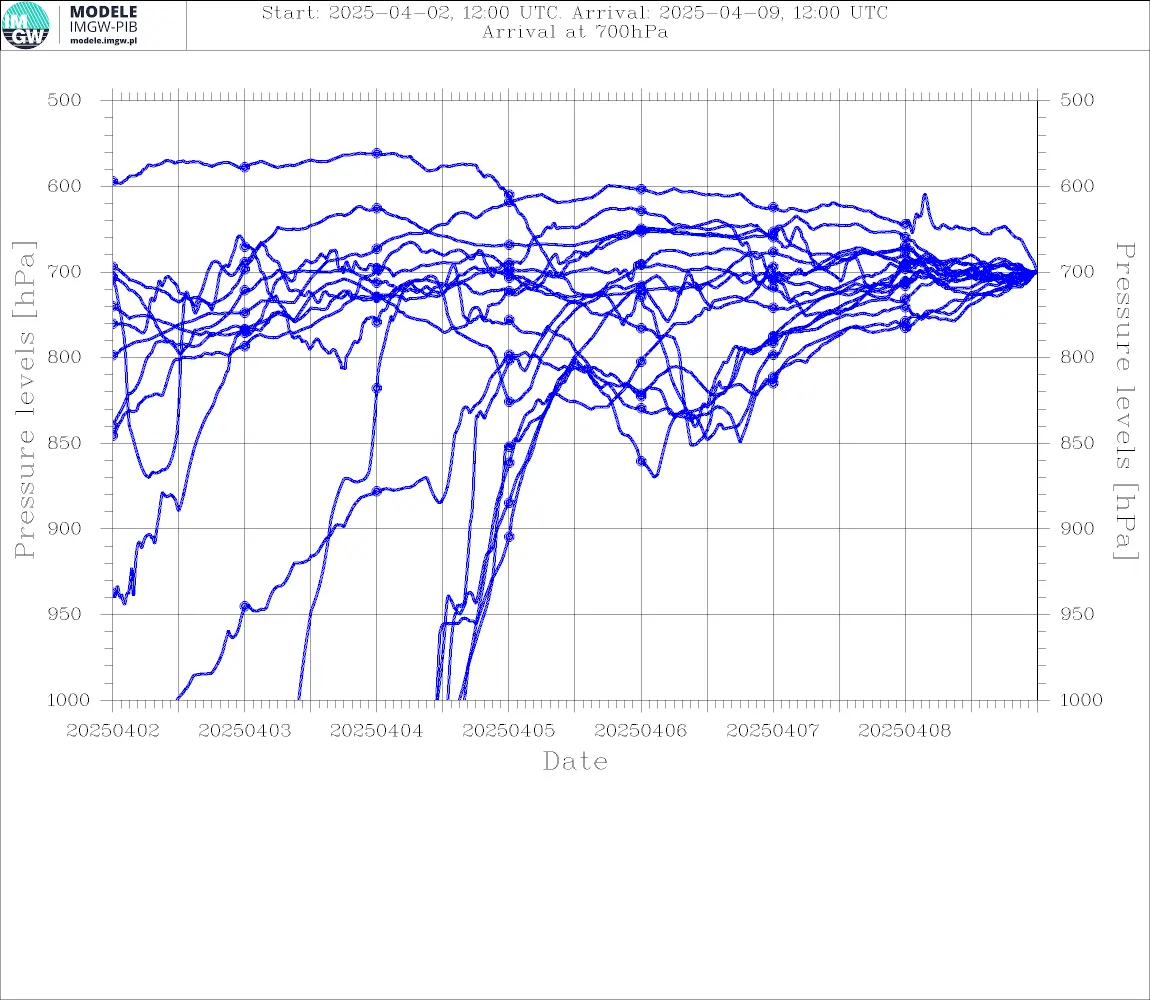Click the left axis 1000 label
1150x1000 pixels.
69,700
